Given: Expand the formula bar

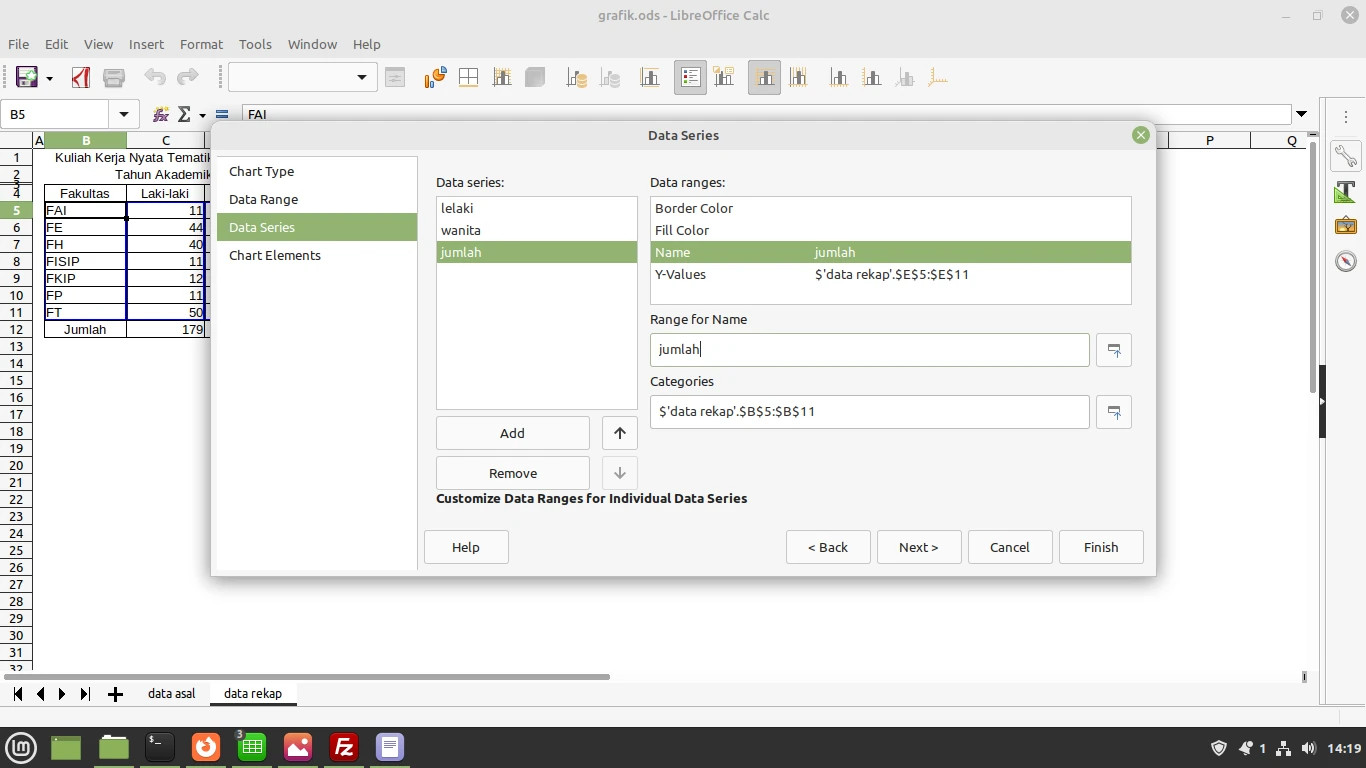Looking at the screenshot, I should pos(1301,115).
